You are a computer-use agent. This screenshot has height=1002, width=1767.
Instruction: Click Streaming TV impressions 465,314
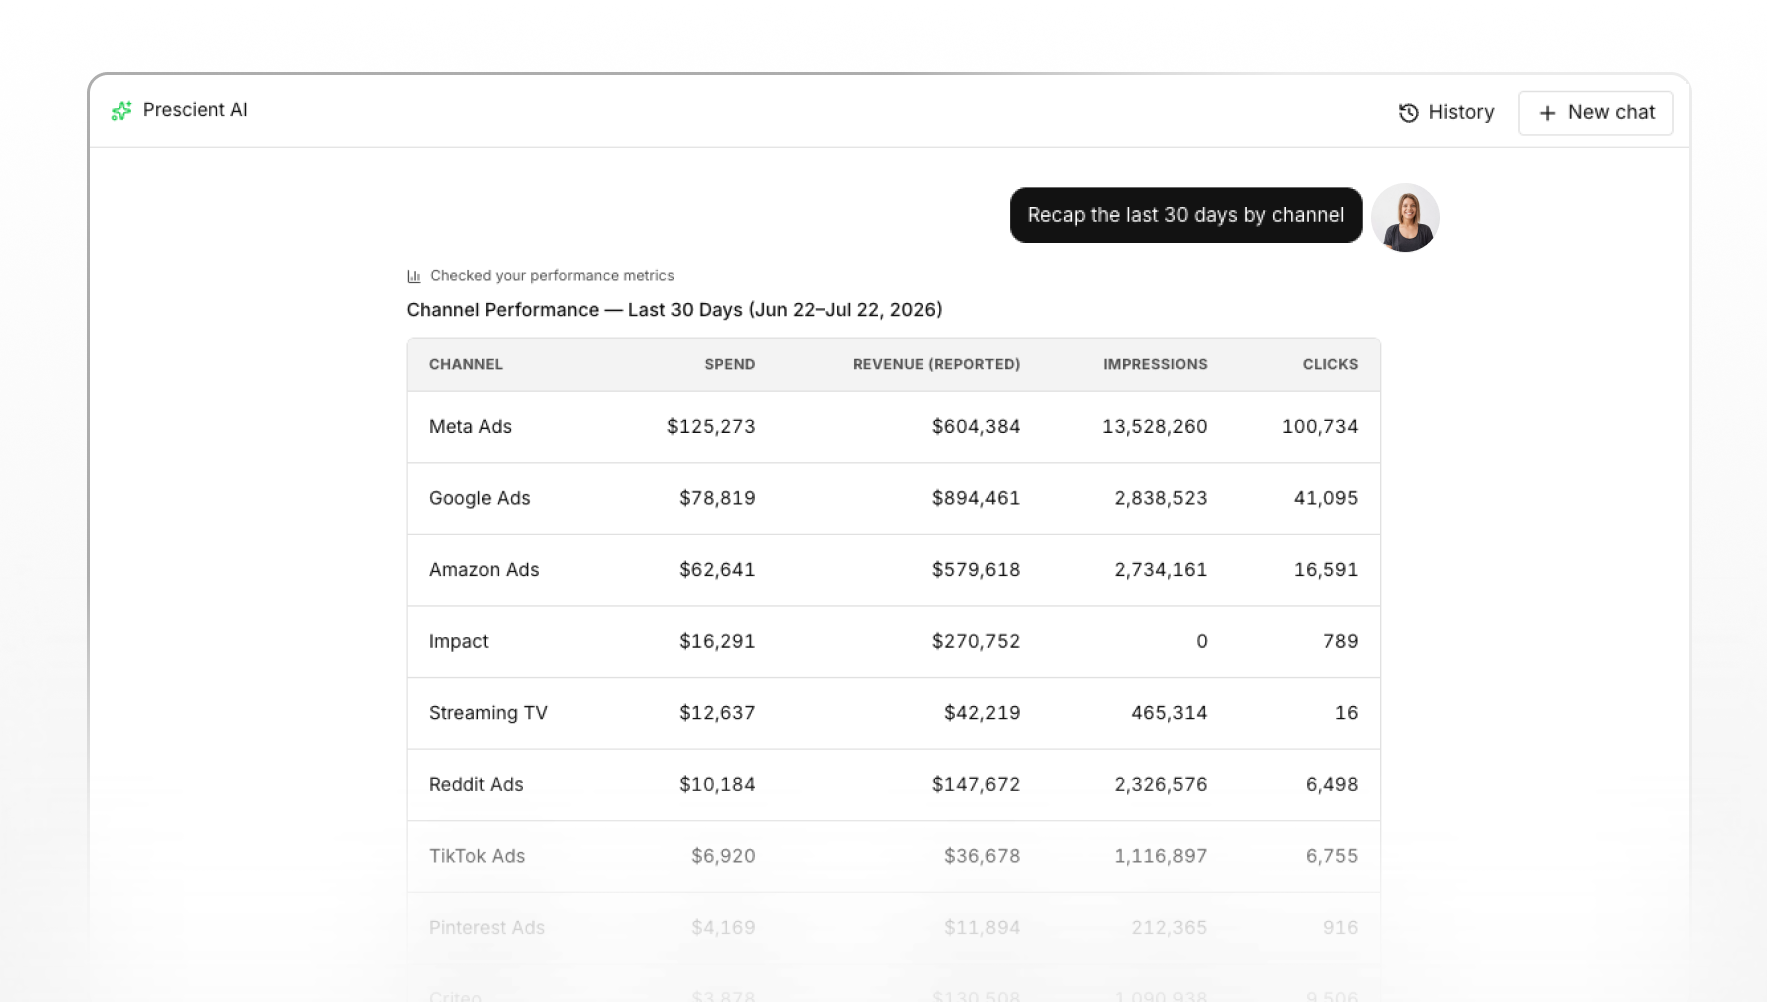[1169, 713]
